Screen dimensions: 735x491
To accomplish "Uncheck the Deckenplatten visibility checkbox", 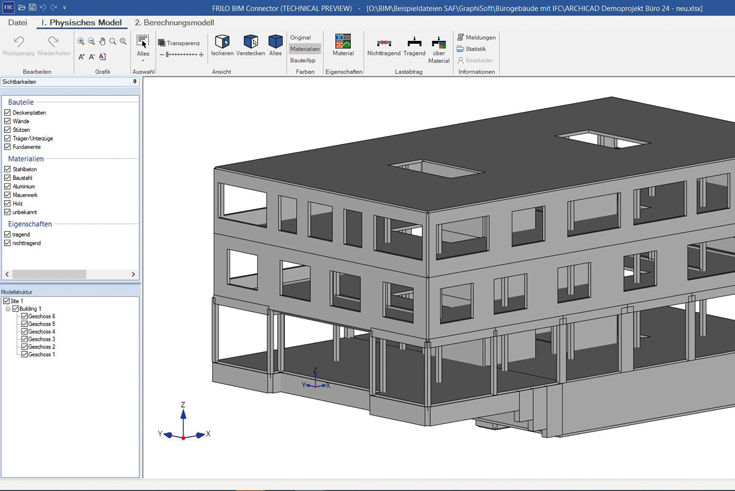I will coord(8,113).
